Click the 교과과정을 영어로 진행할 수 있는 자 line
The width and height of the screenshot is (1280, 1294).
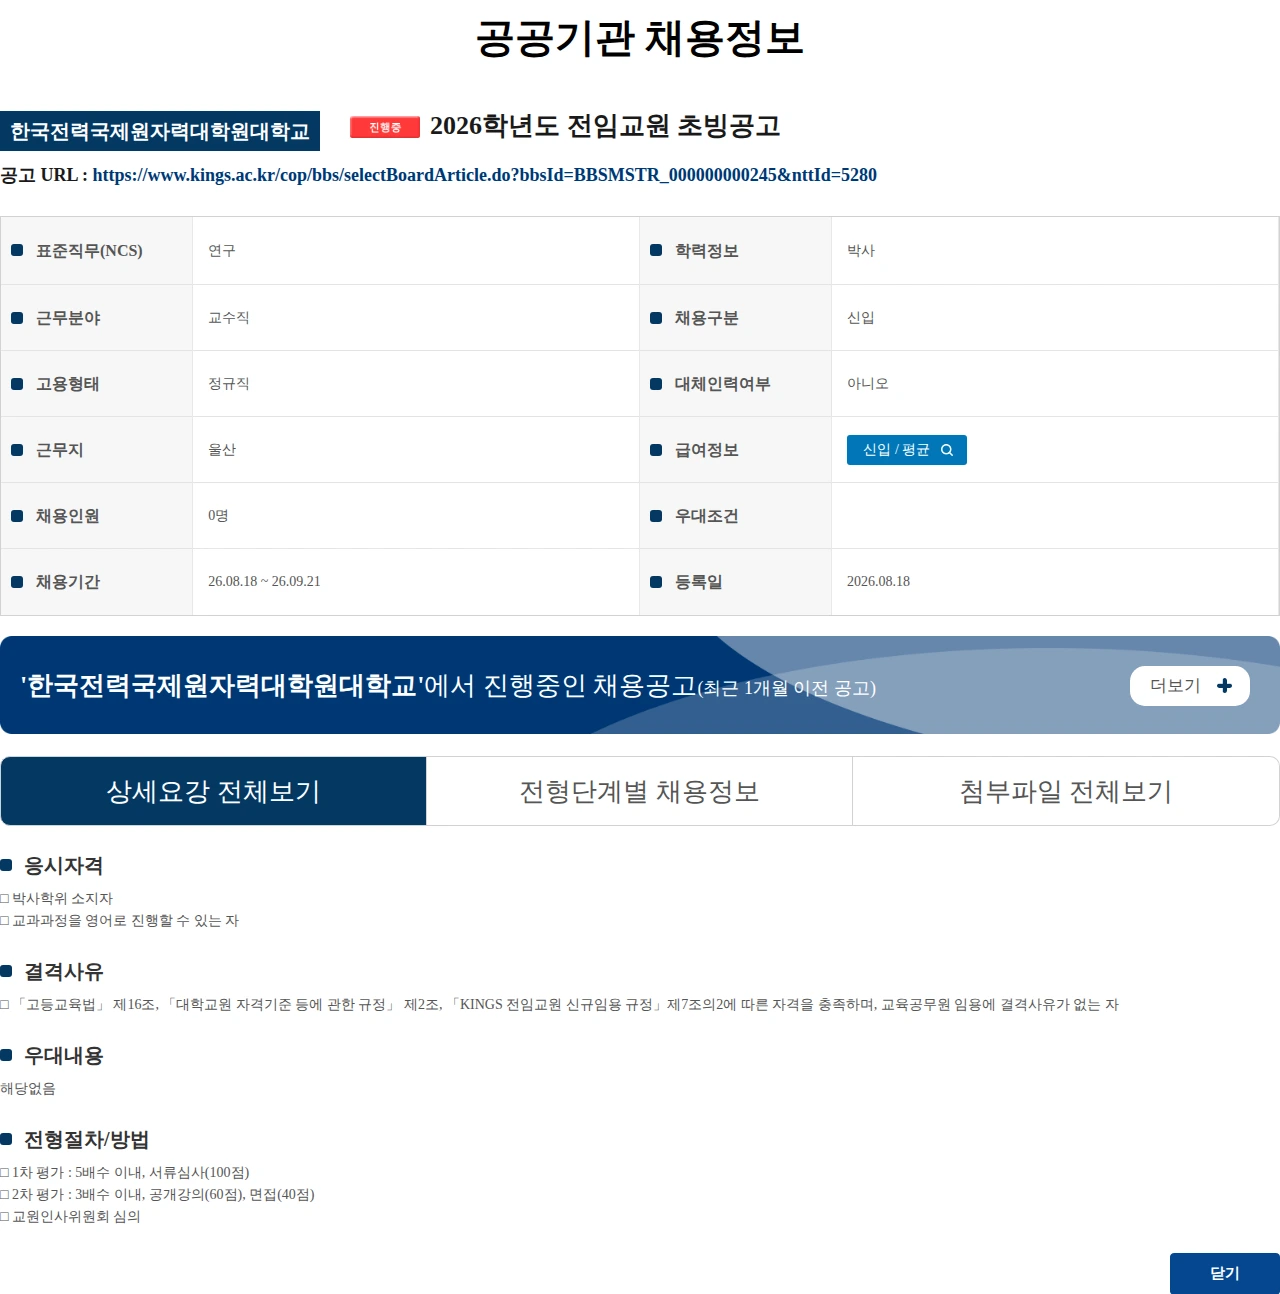pos(119,921)
